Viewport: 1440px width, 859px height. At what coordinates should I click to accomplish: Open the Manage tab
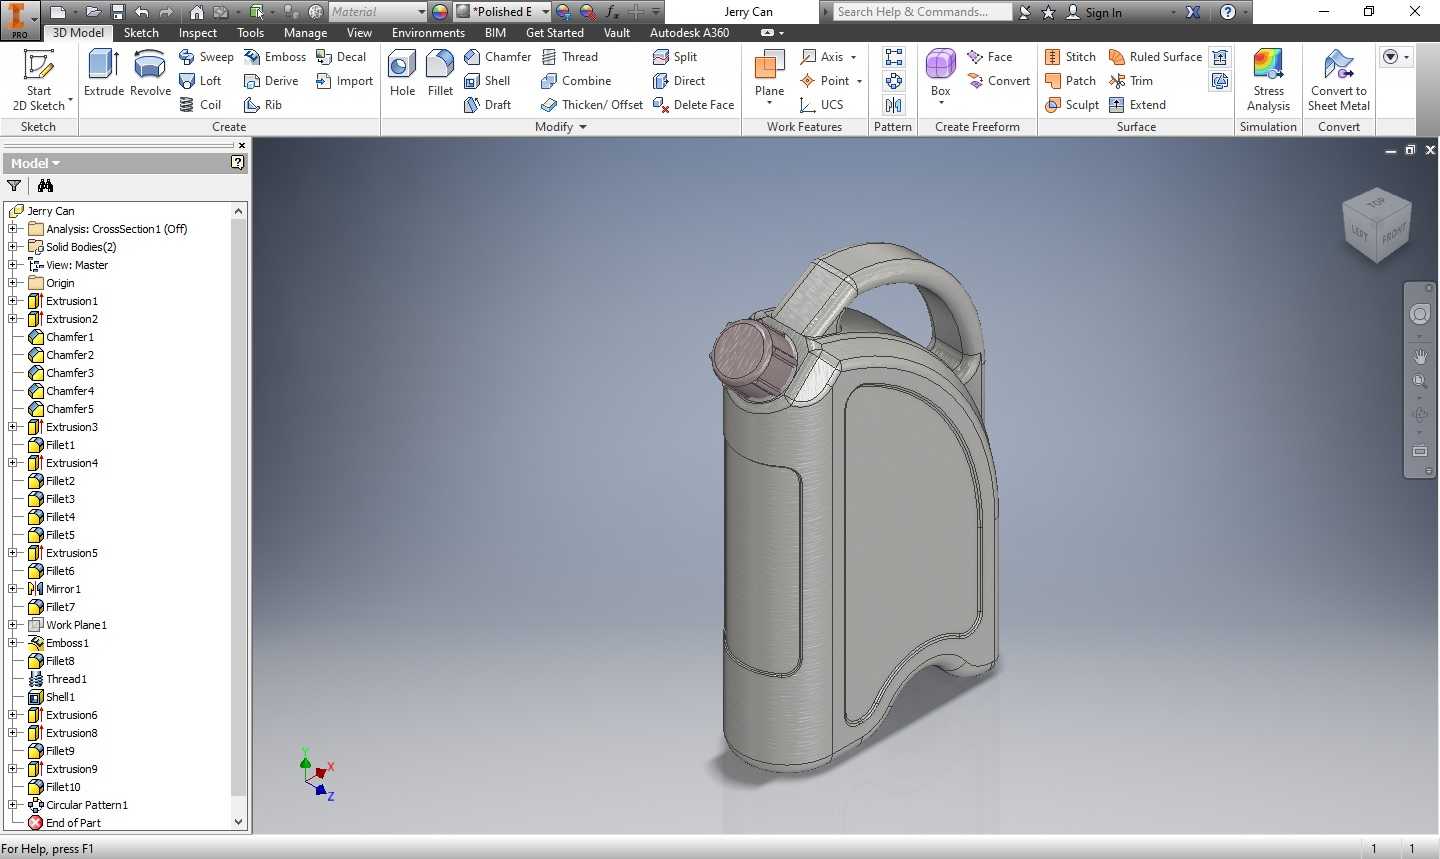pos(305,33)
